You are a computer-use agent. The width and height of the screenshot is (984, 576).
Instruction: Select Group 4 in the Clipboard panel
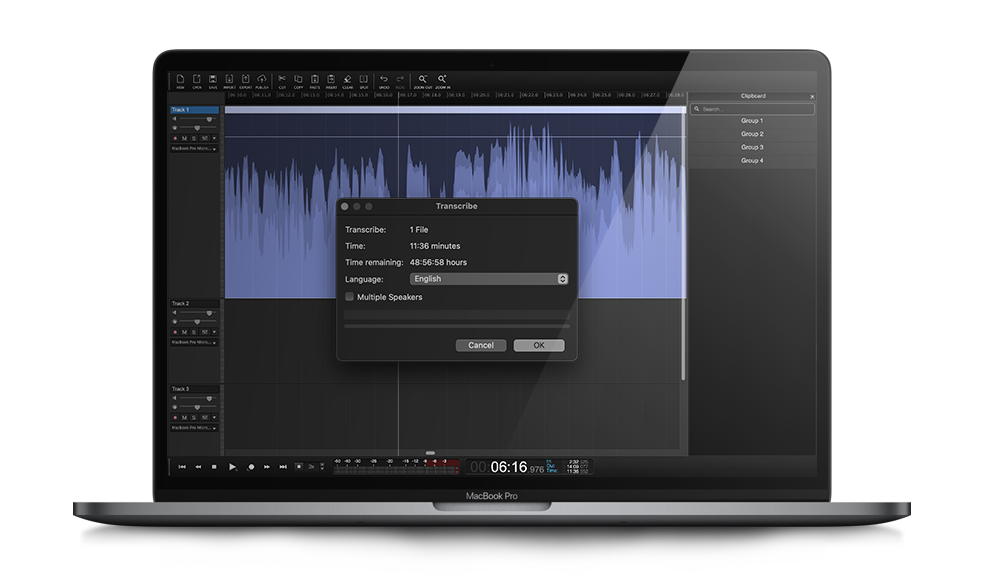(751, 160)
